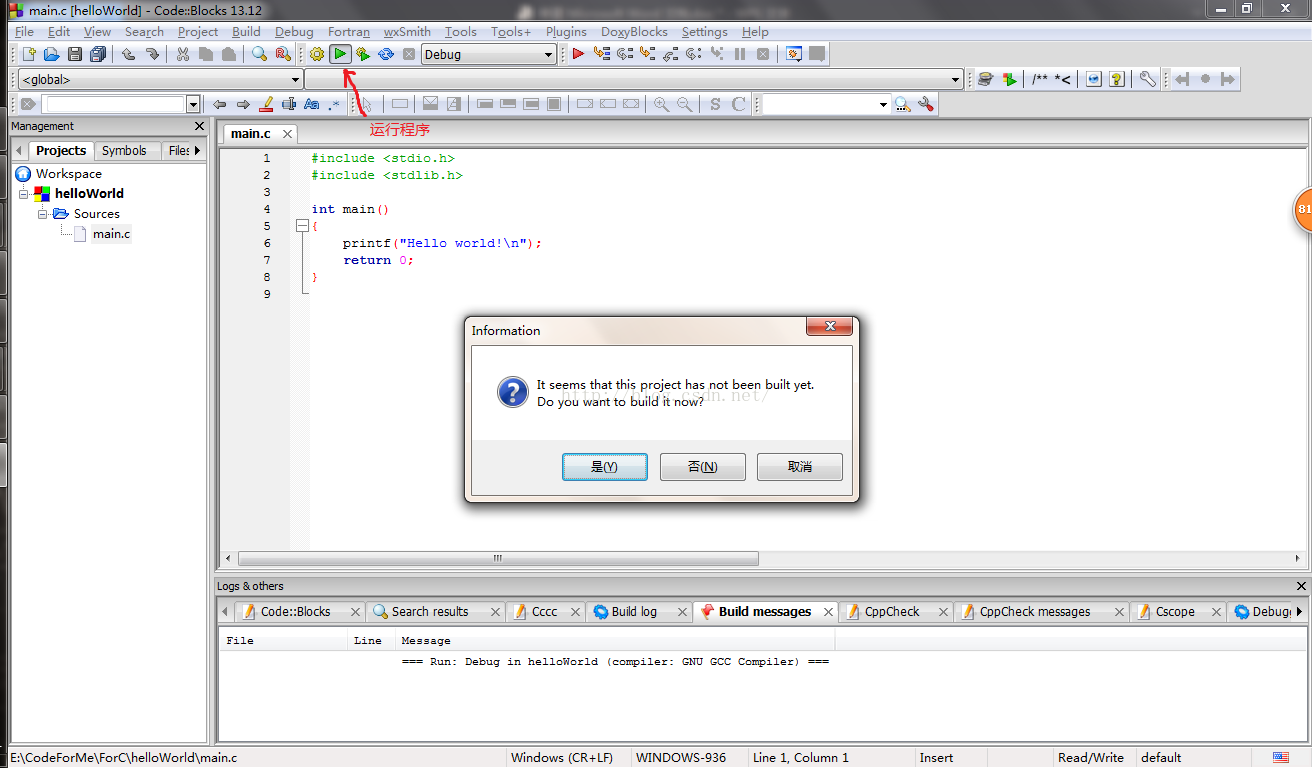Click the Break debugger pause icon
1312x768 pixels.
tap(740, 54)
